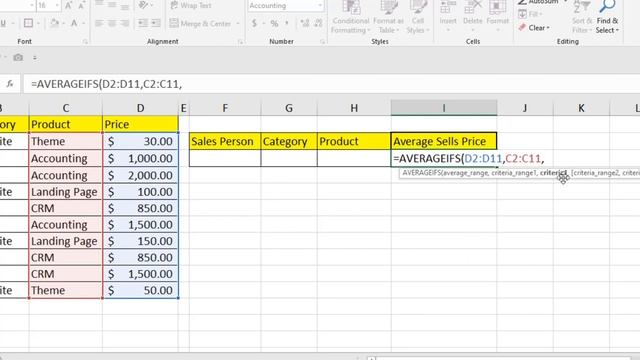Screen dimensions: 640x360
Task: Select the price cell showing 100.00
Action: tap(140, 192)
